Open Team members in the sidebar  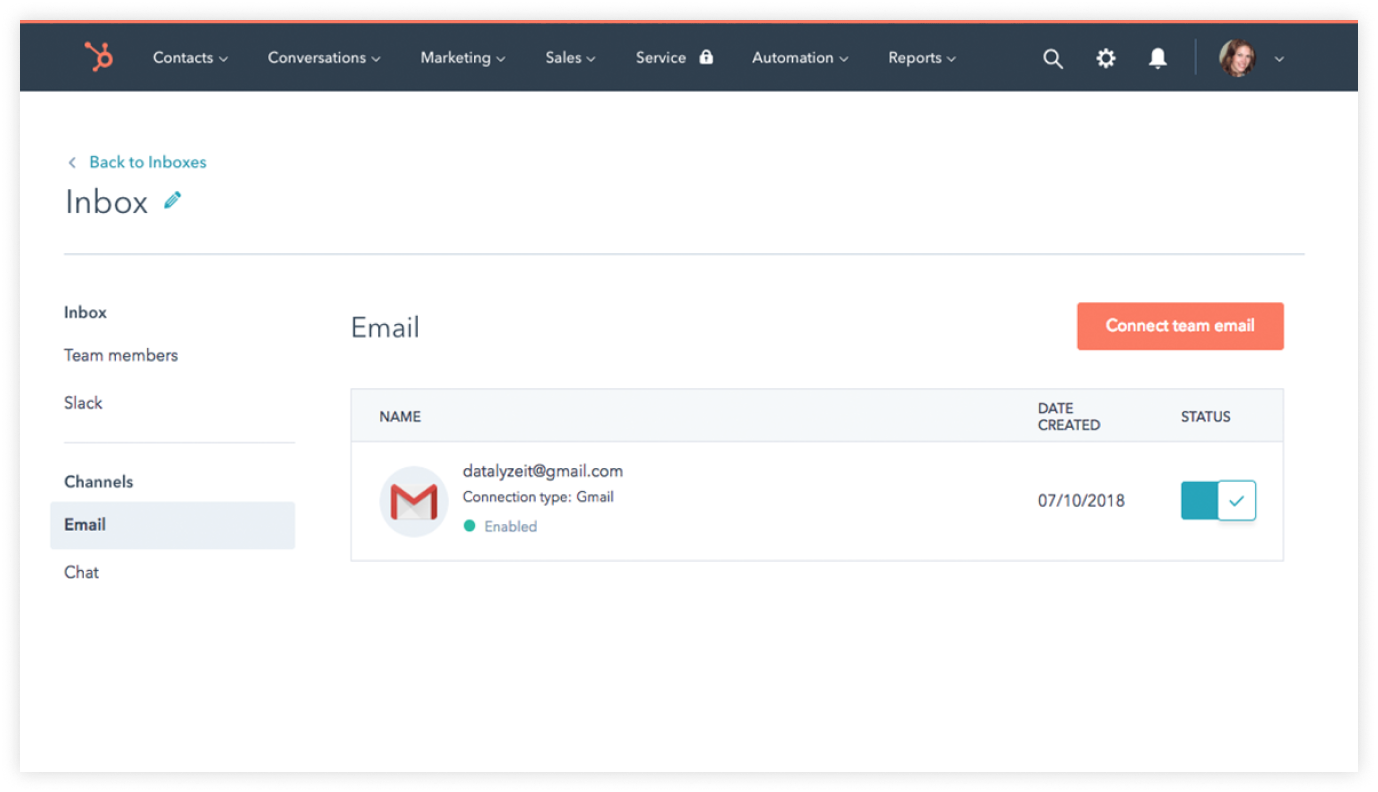121,355
